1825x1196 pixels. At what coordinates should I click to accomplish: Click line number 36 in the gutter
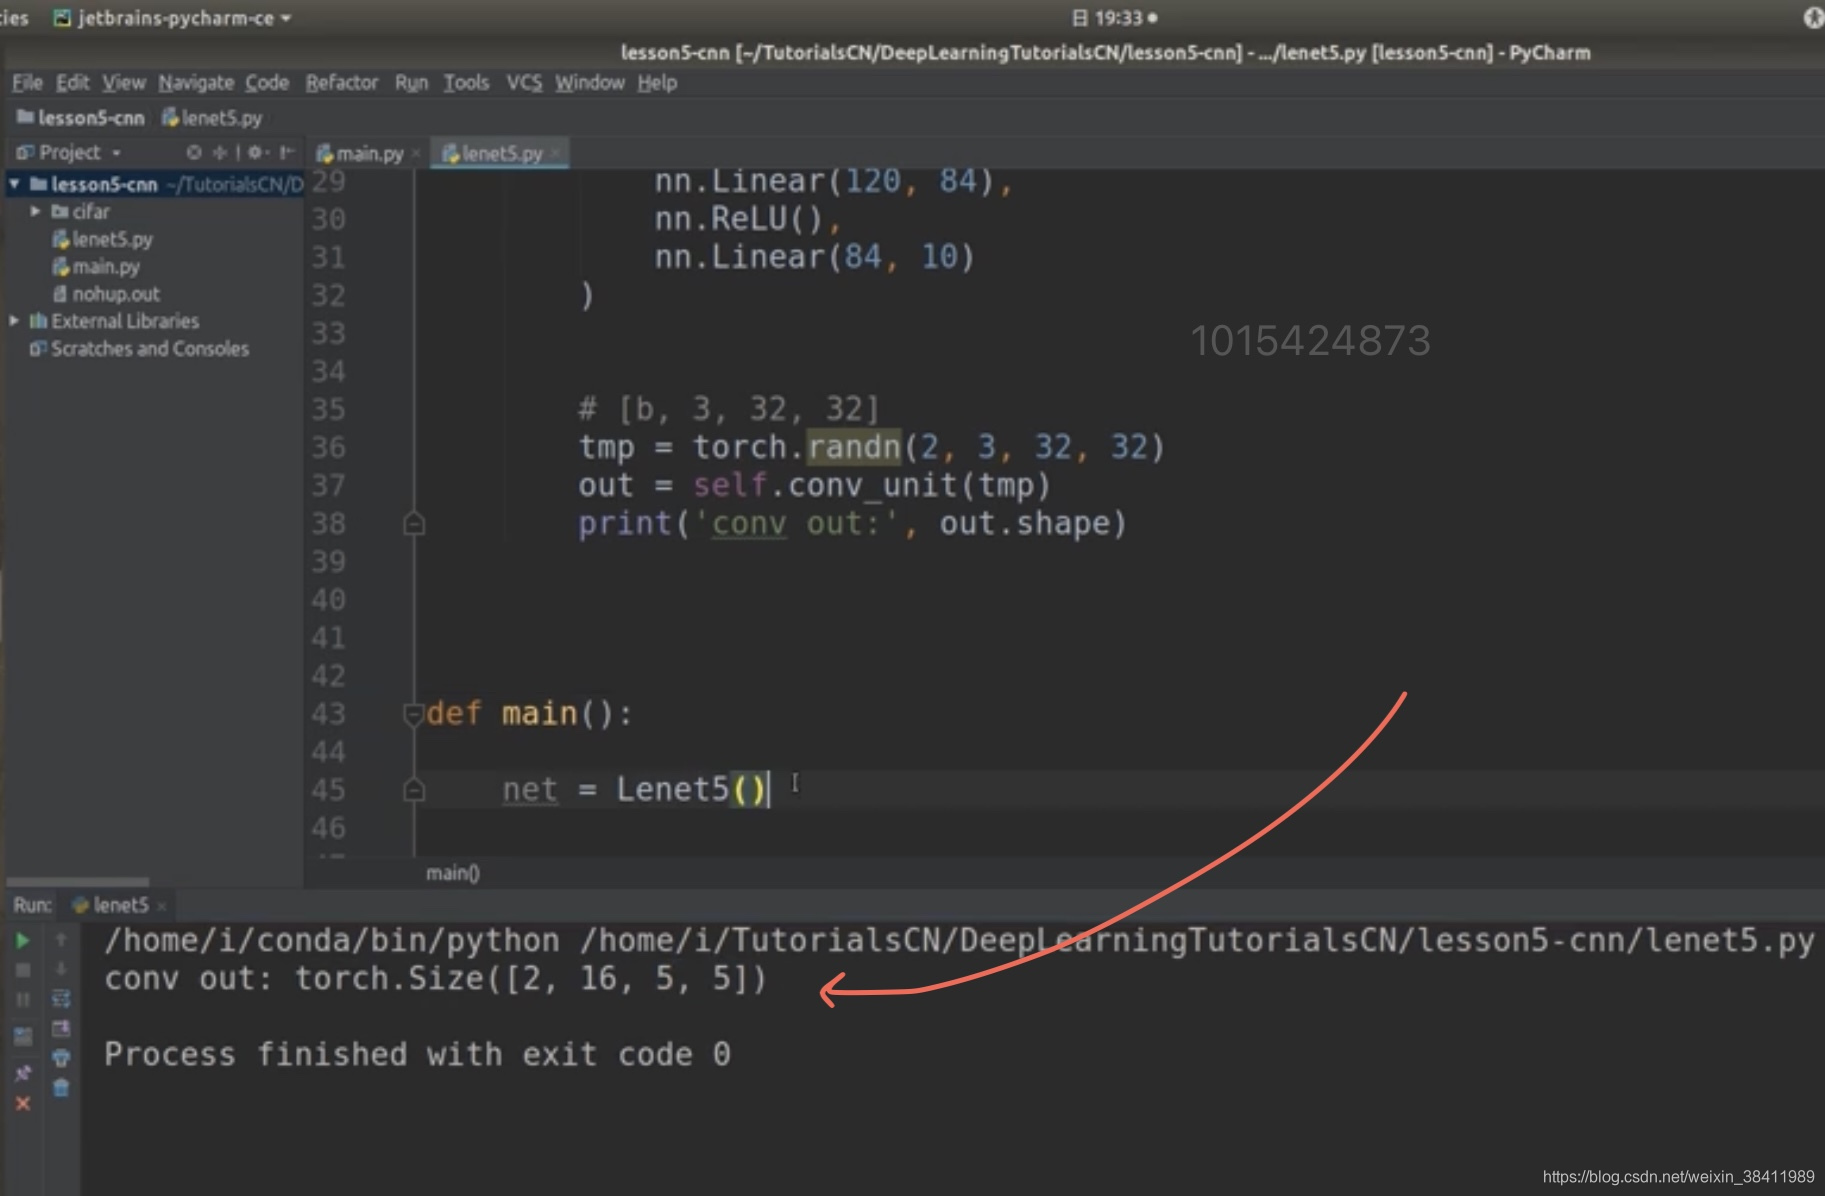[x=328, y=447]
